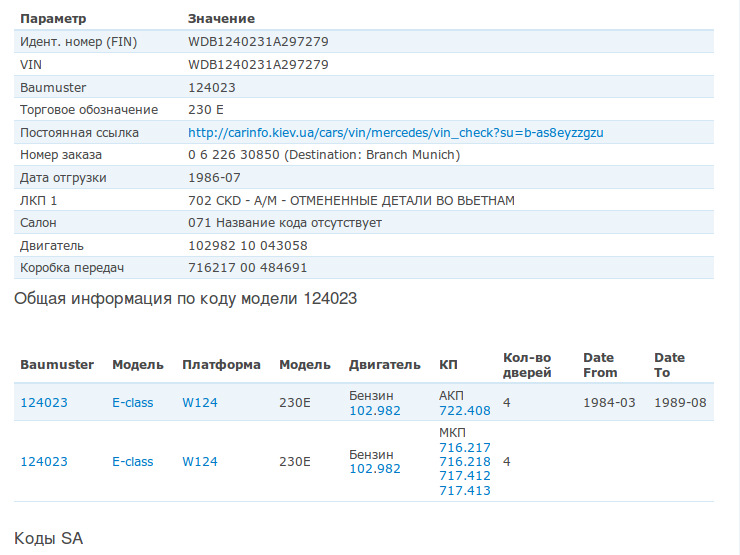Click the shipping date '1986-07'
Viewport: 740px width, 555px height.
coord(214,178)
